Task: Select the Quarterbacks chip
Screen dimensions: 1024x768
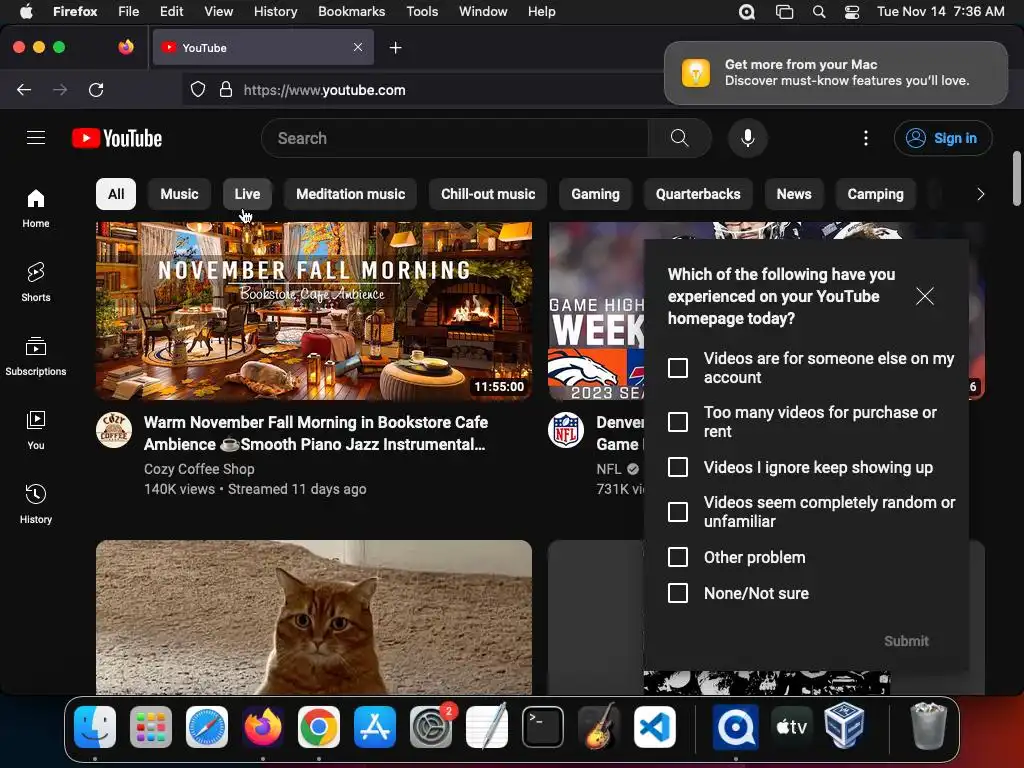Action: coord(698,194)
